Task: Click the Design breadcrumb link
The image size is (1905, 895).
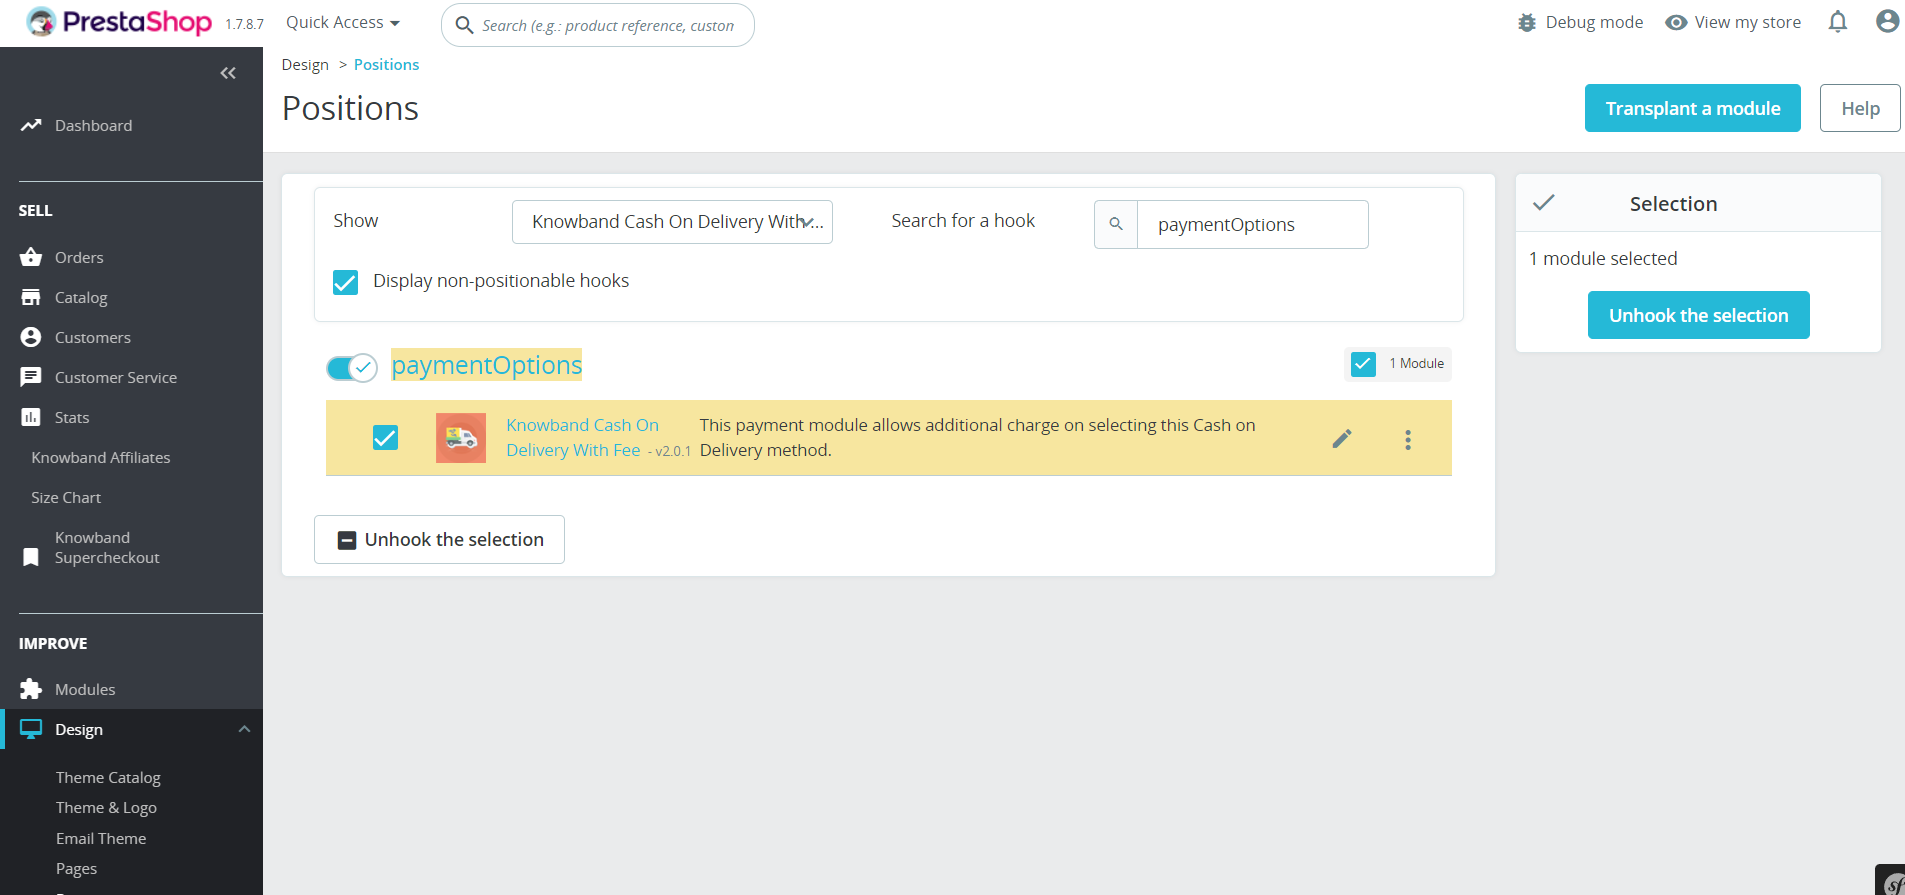Action: (x=305, y=64)
